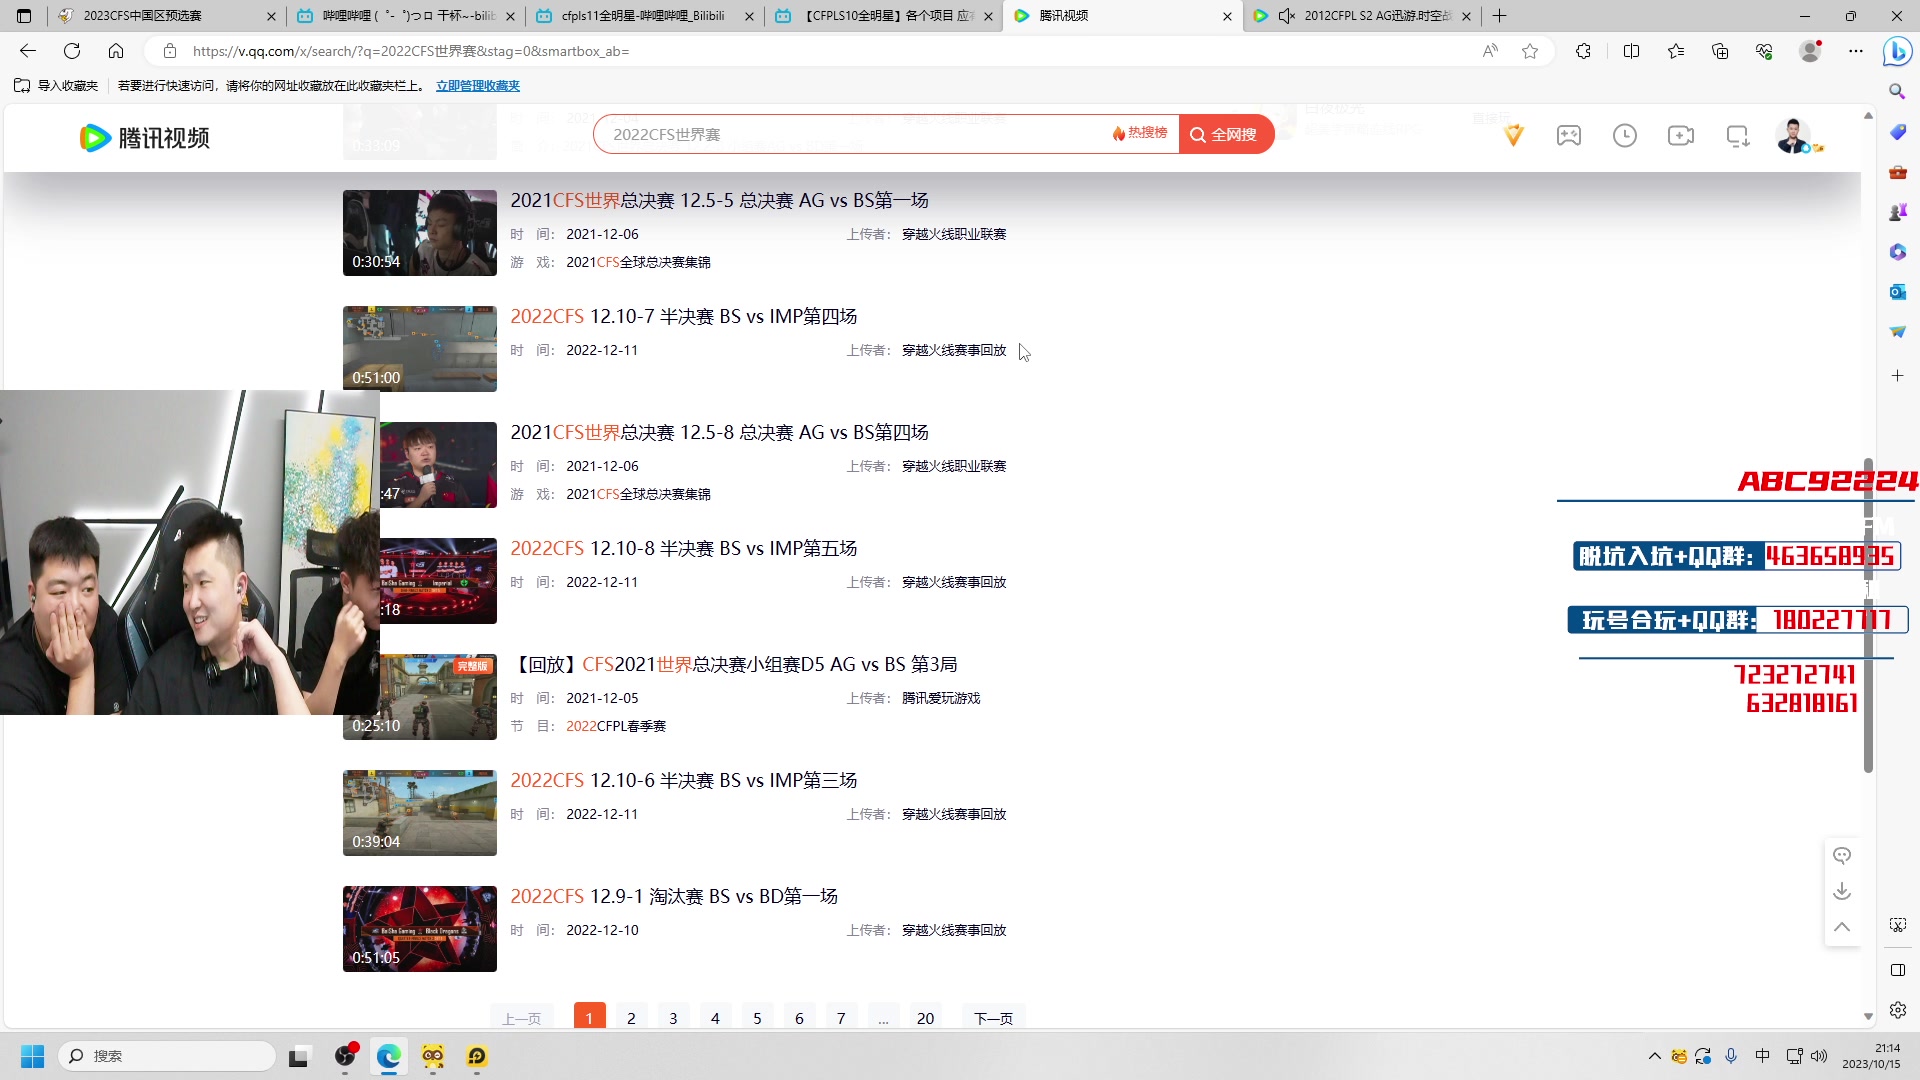
Task: Go to page 2 of results
Action: [631, 1018]
